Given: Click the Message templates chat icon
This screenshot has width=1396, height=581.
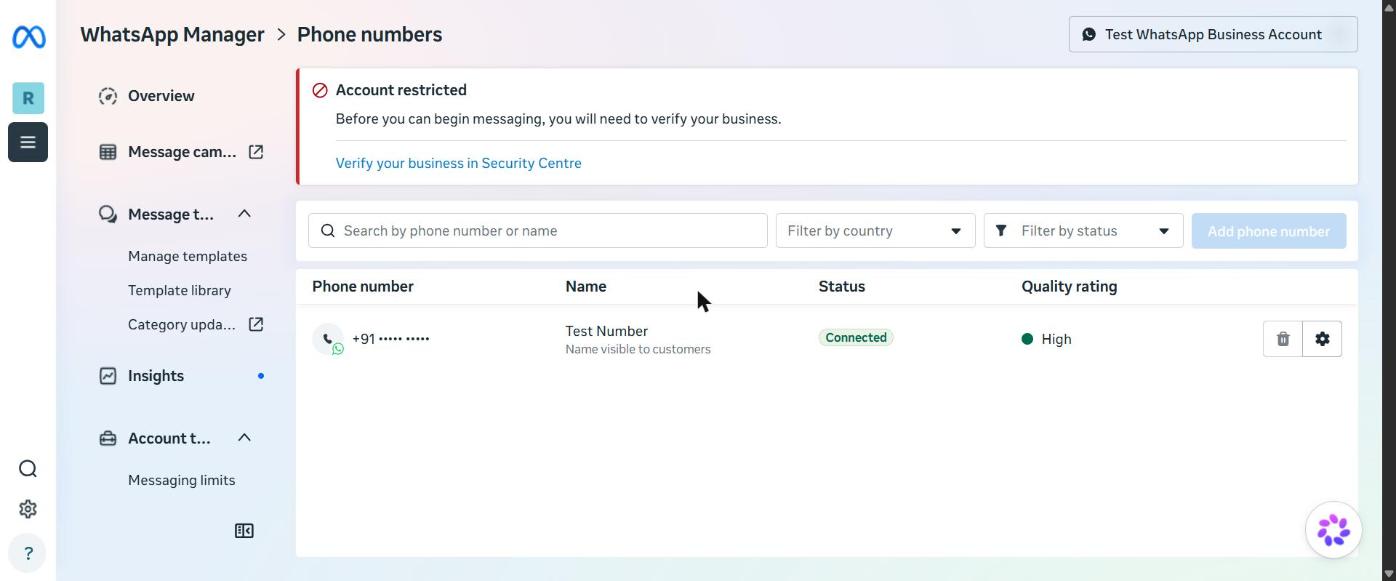Looking at the screenshot, I should coord(108,214).
